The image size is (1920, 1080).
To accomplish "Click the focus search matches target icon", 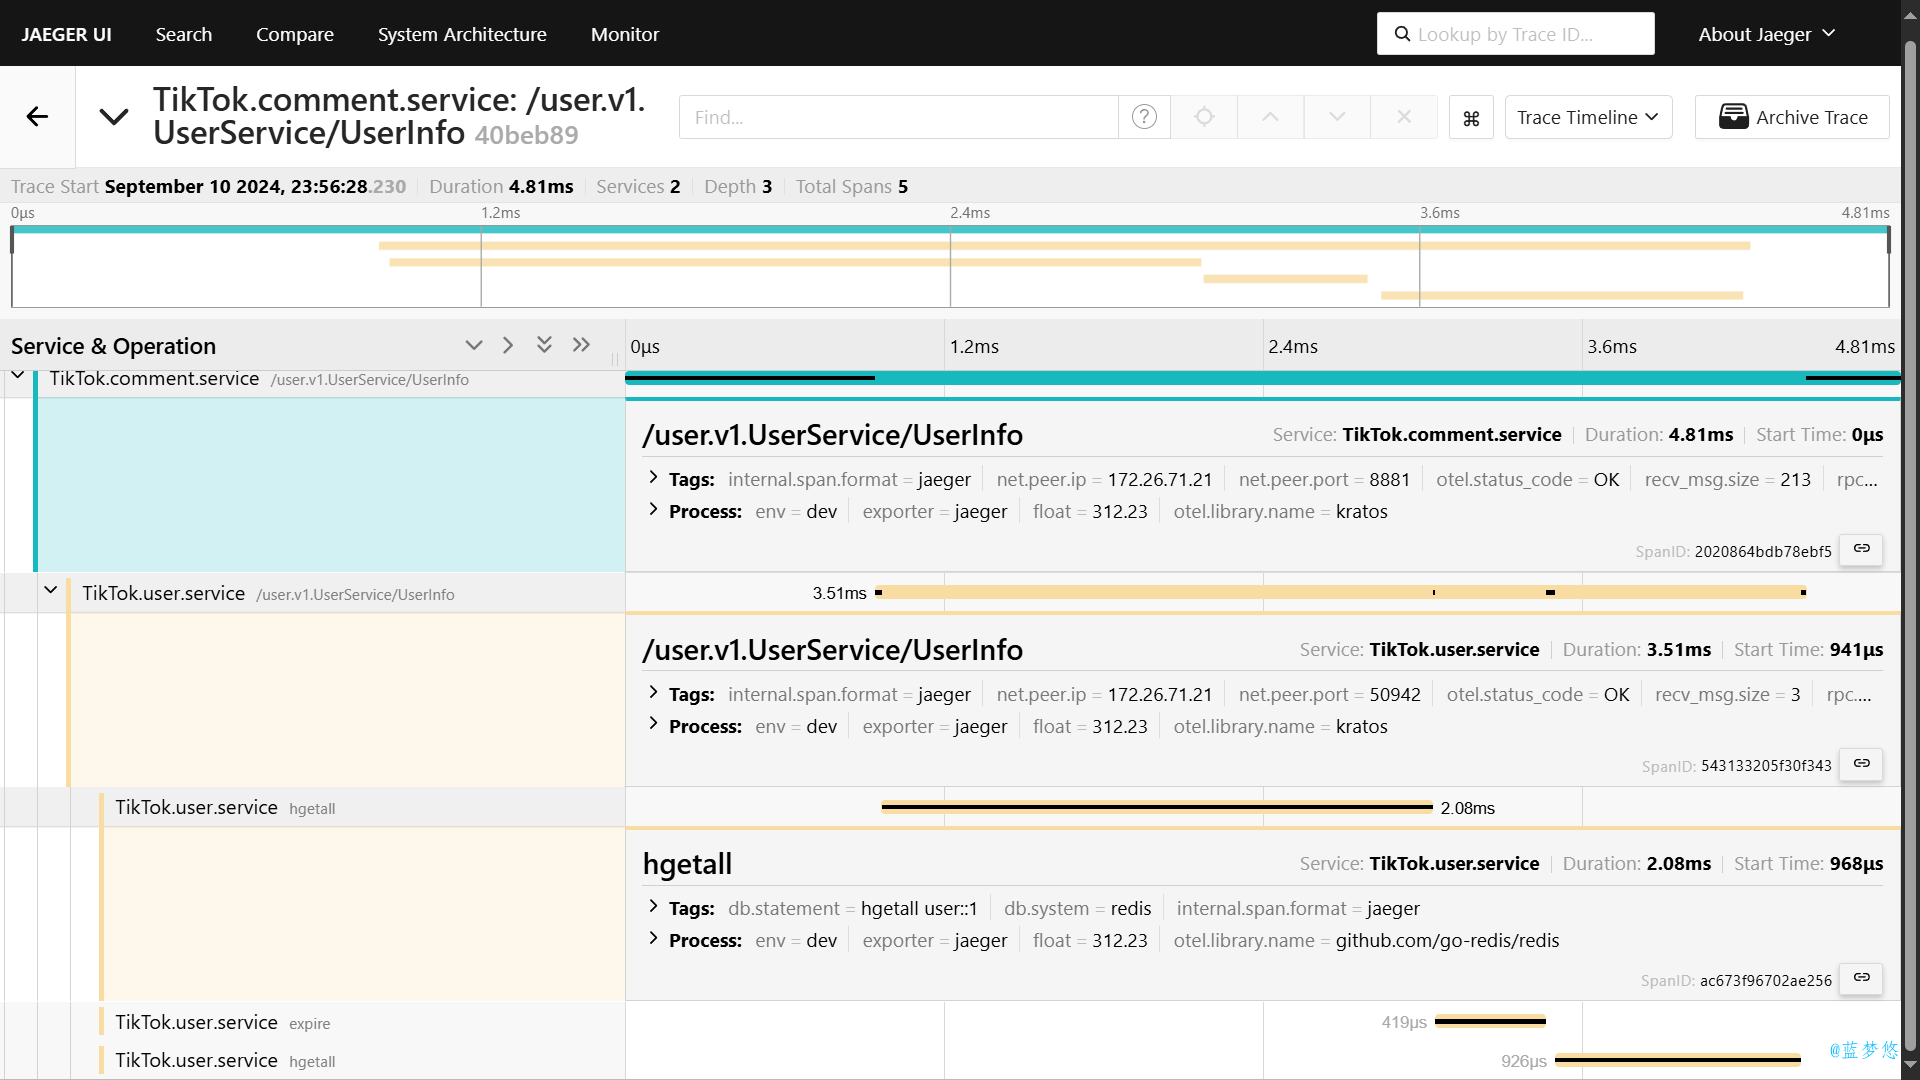I will [x=1204, y=117].
